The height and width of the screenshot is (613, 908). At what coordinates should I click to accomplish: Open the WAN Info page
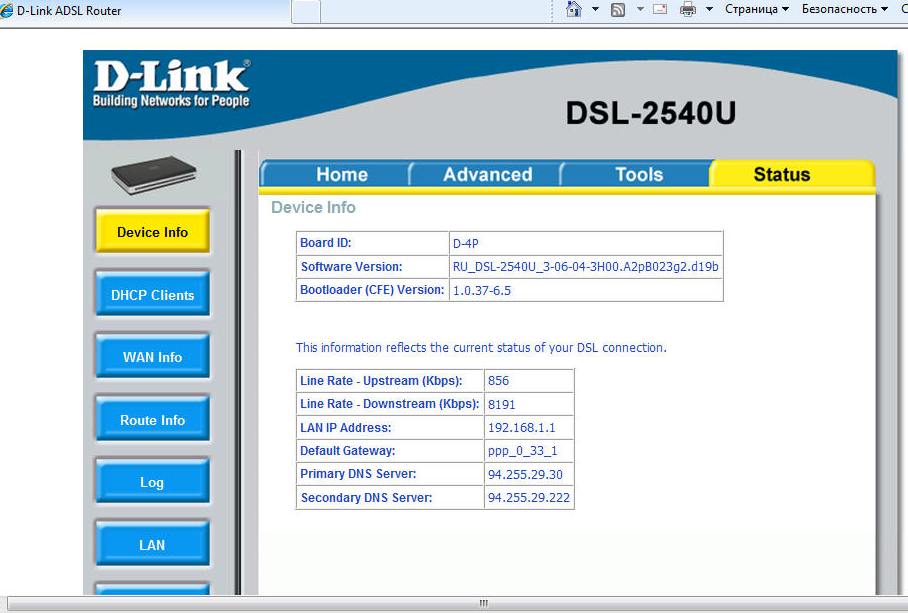pyautogui.click(x=152, y=357)
